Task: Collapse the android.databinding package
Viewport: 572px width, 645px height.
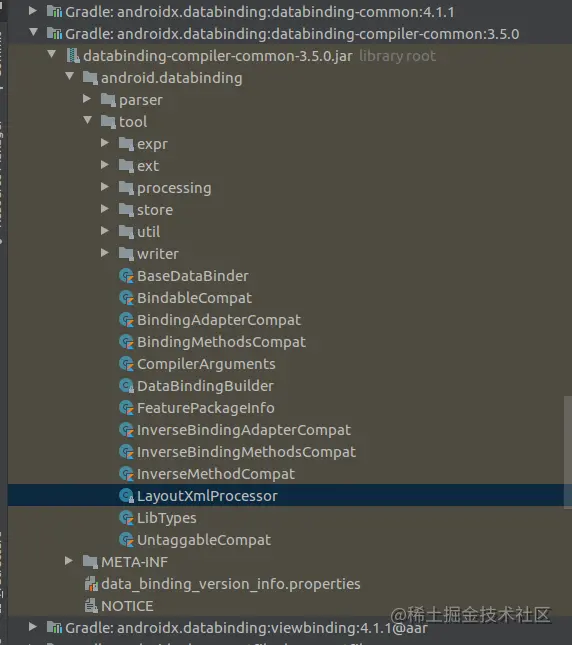Action: [69, 76]
